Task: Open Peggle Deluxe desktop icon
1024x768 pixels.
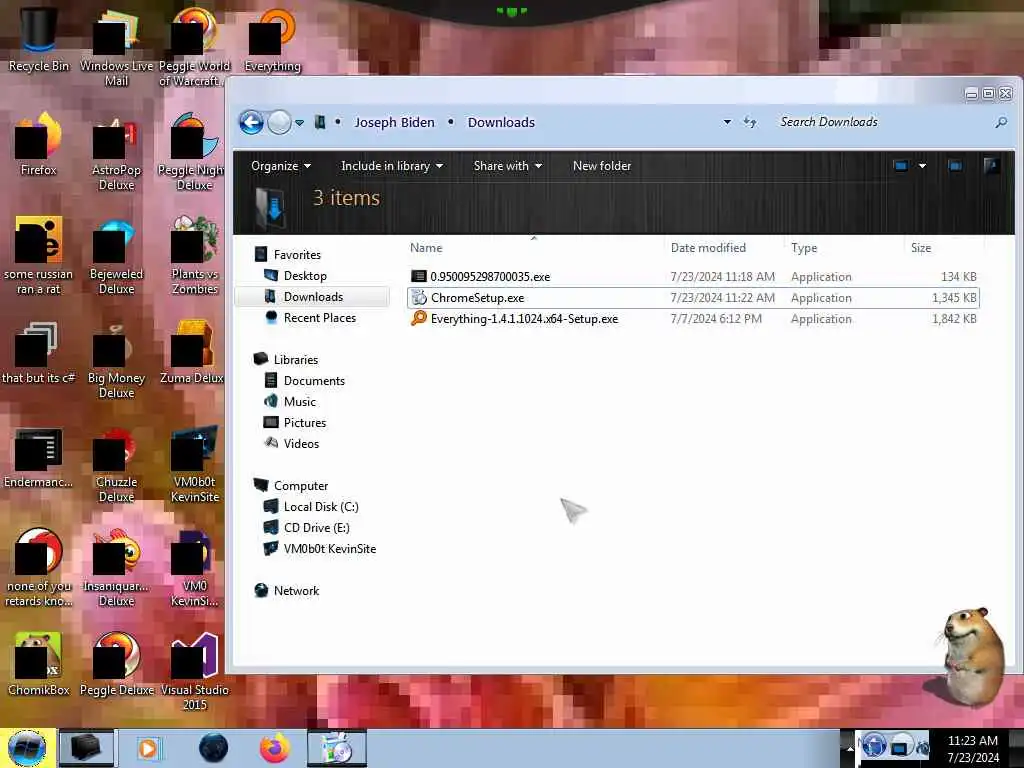Action: click(116, 664)
